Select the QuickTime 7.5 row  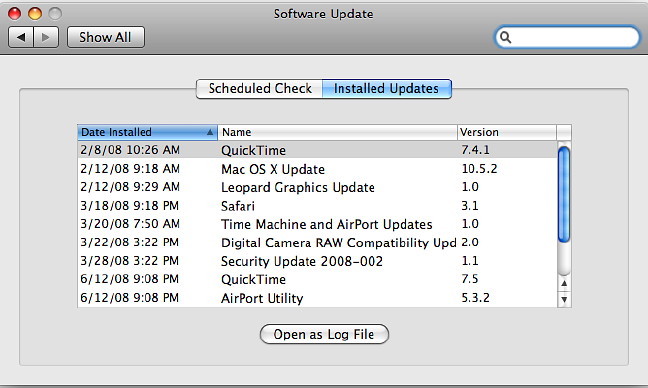tap(317, 279)
